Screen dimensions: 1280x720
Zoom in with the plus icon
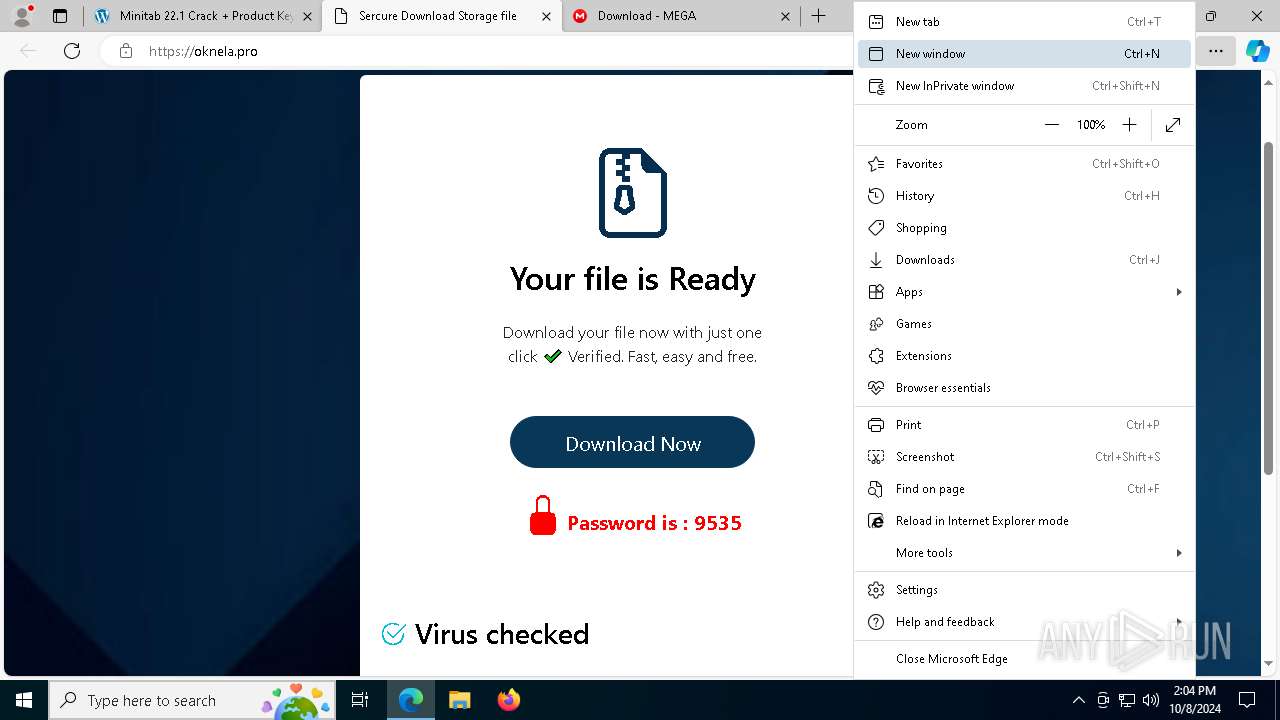coord(1129,125)
